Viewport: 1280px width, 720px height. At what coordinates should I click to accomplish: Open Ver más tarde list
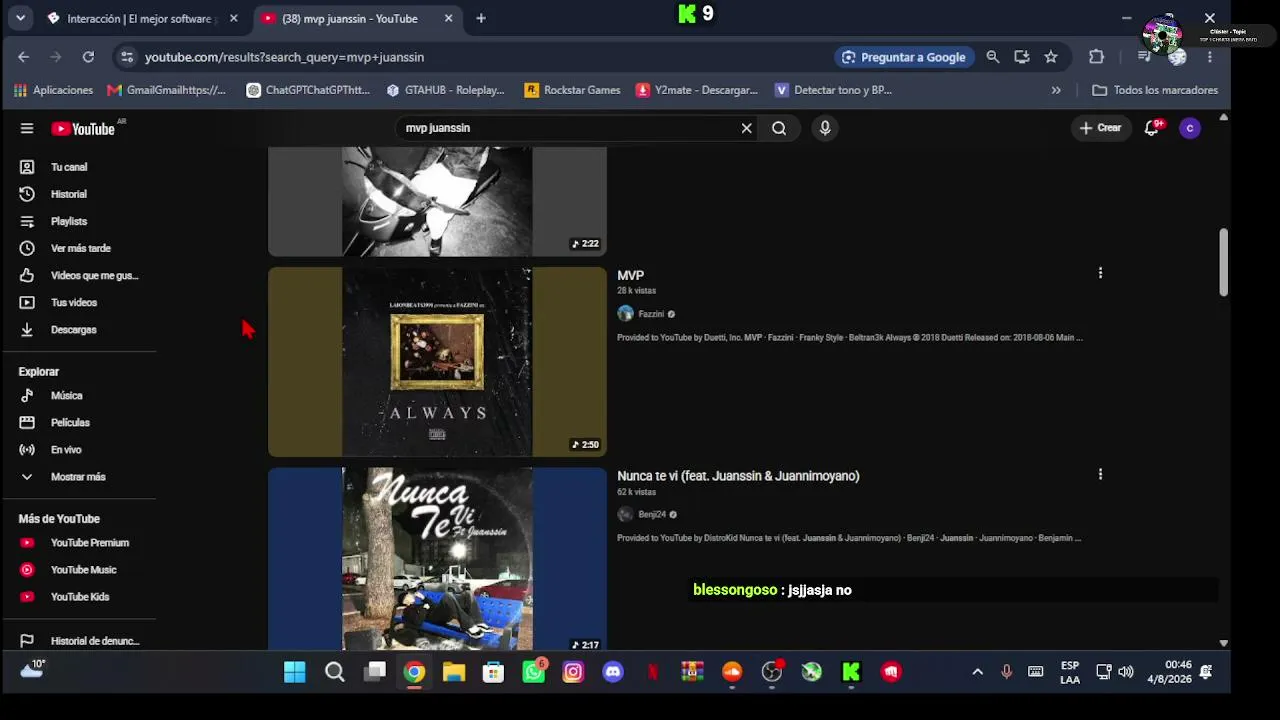tap(80, 248)
